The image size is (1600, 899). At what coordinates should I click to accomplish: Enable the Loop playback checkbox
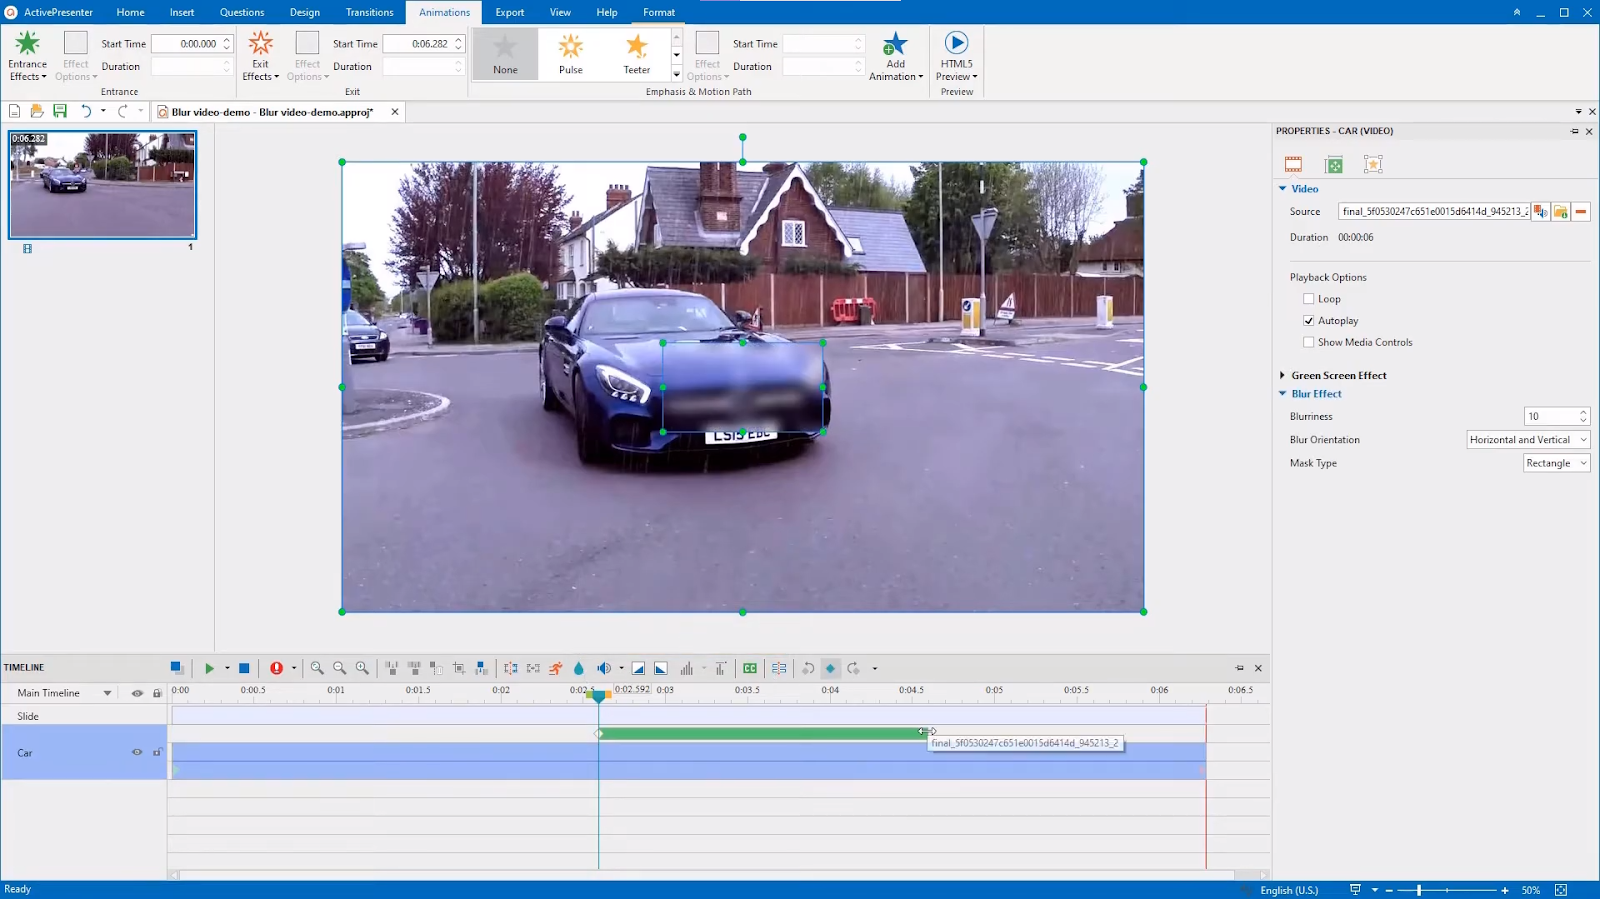pos(1308,299)
